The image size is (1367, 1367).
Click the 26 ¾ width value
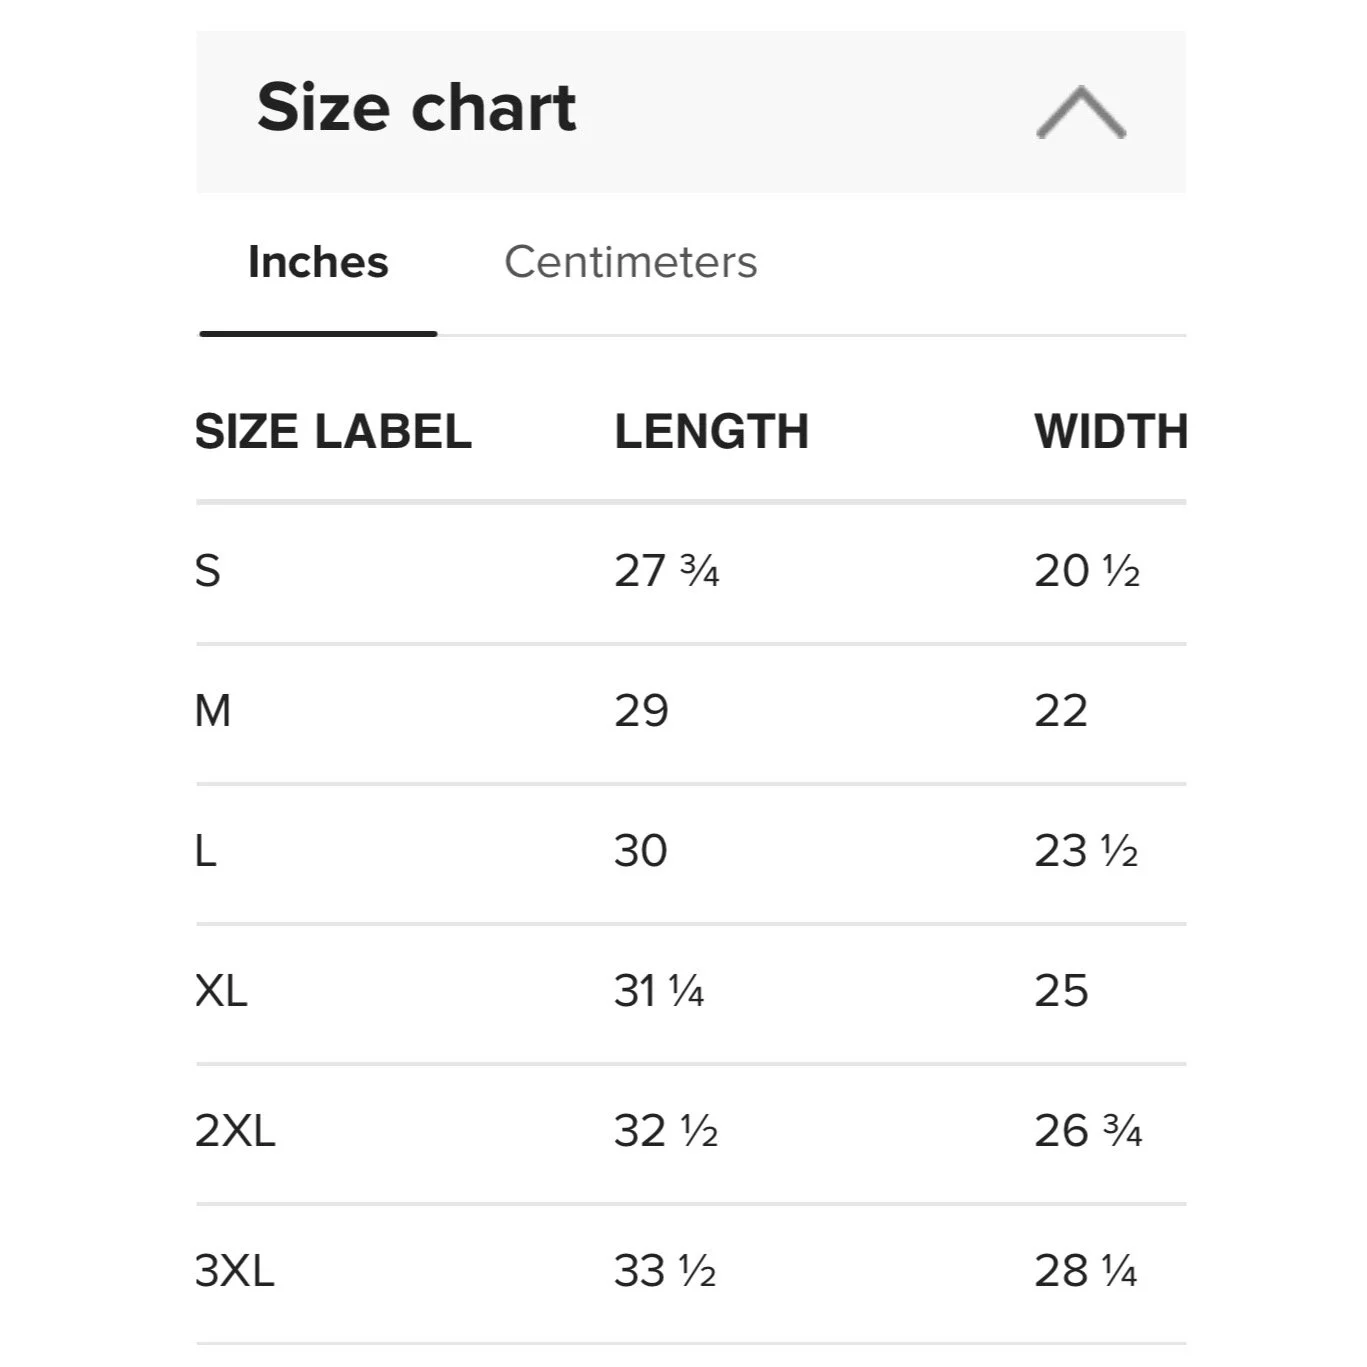coord(1087,1132)
